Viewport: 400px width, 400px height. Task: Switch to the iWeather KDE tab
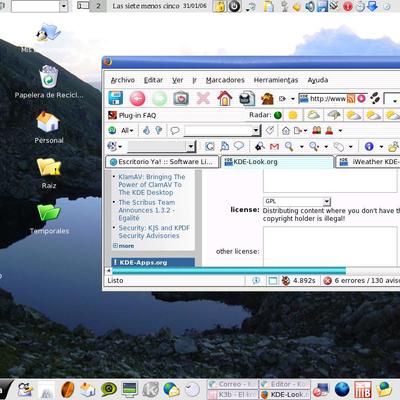tap(368, 162)
